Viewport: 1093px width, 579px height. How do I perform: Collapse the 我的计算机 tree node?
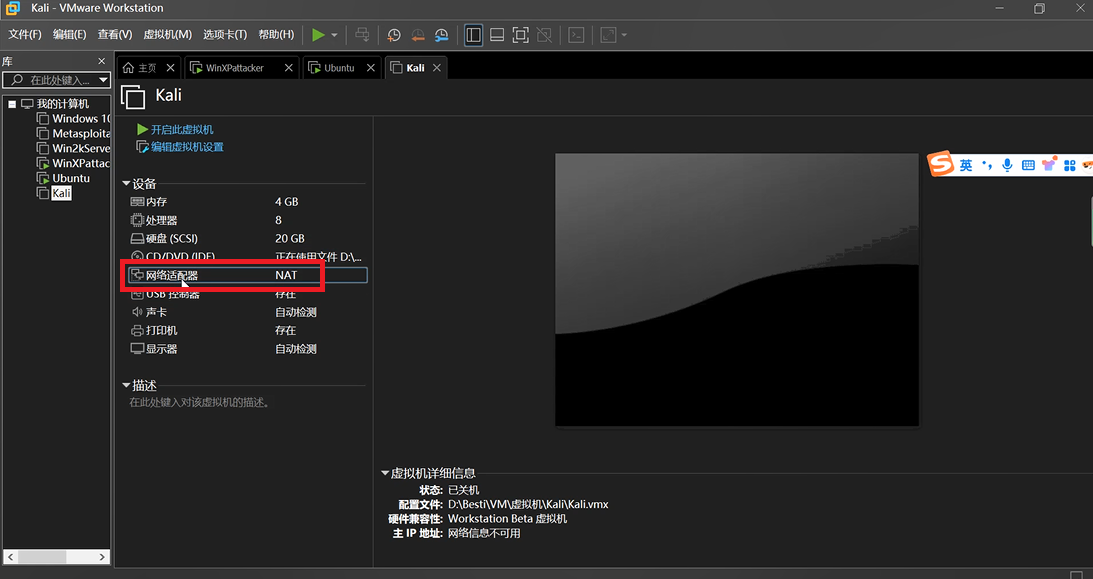12,104
